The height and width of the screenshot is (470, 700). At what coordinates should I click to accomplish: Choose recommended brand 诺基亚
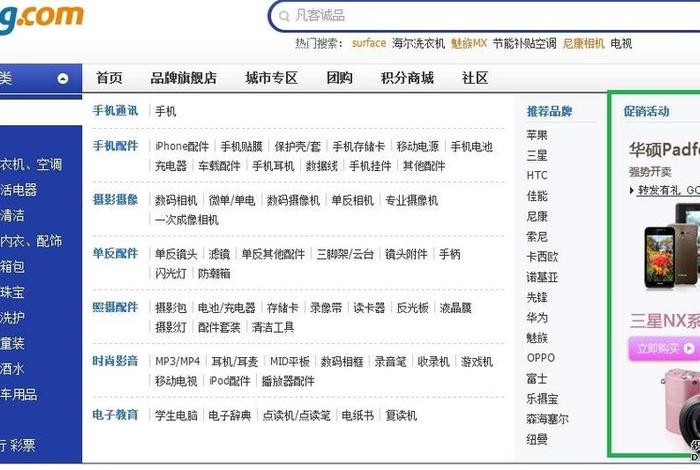pyautogui.click(x=542, y=277)
